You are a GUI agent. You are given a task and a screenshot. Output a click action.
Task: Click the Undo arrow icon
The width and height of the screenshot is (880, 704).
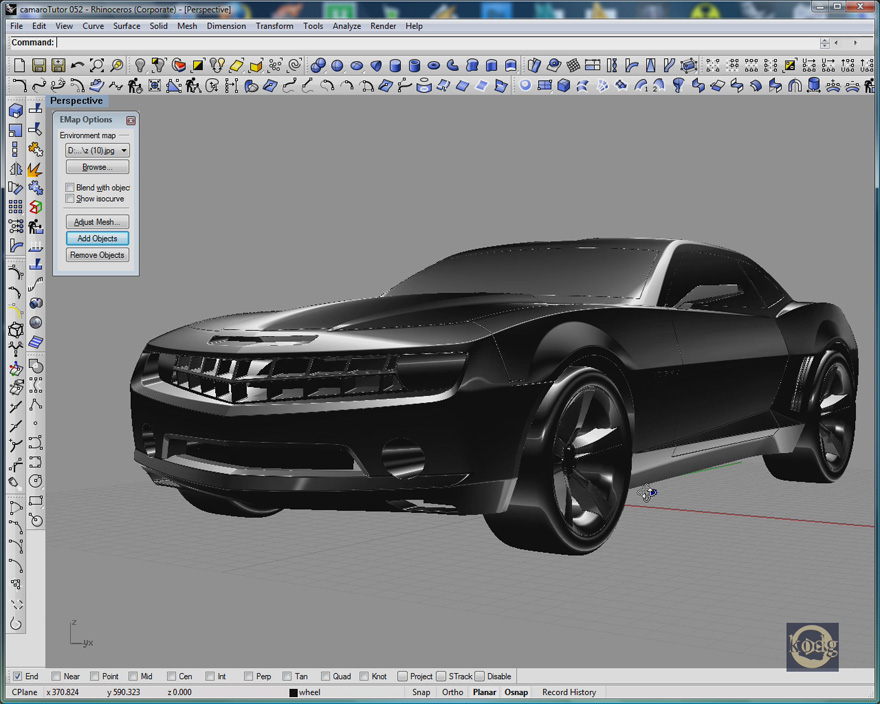(77, 65)
